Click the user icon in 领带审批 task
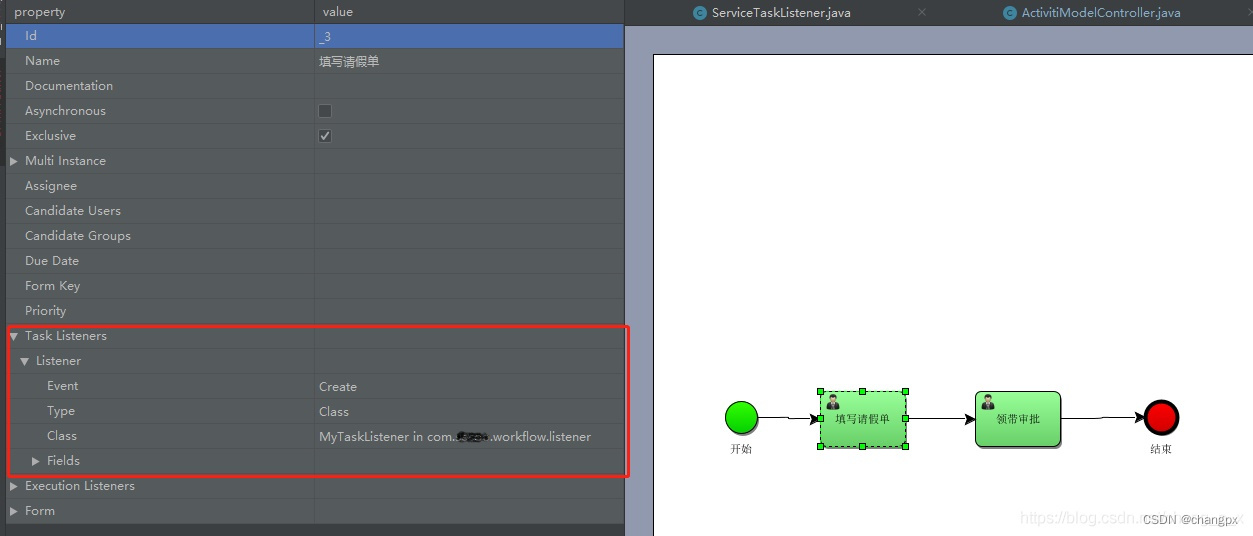Viewport: 1253px width, 536px height. 988,402
